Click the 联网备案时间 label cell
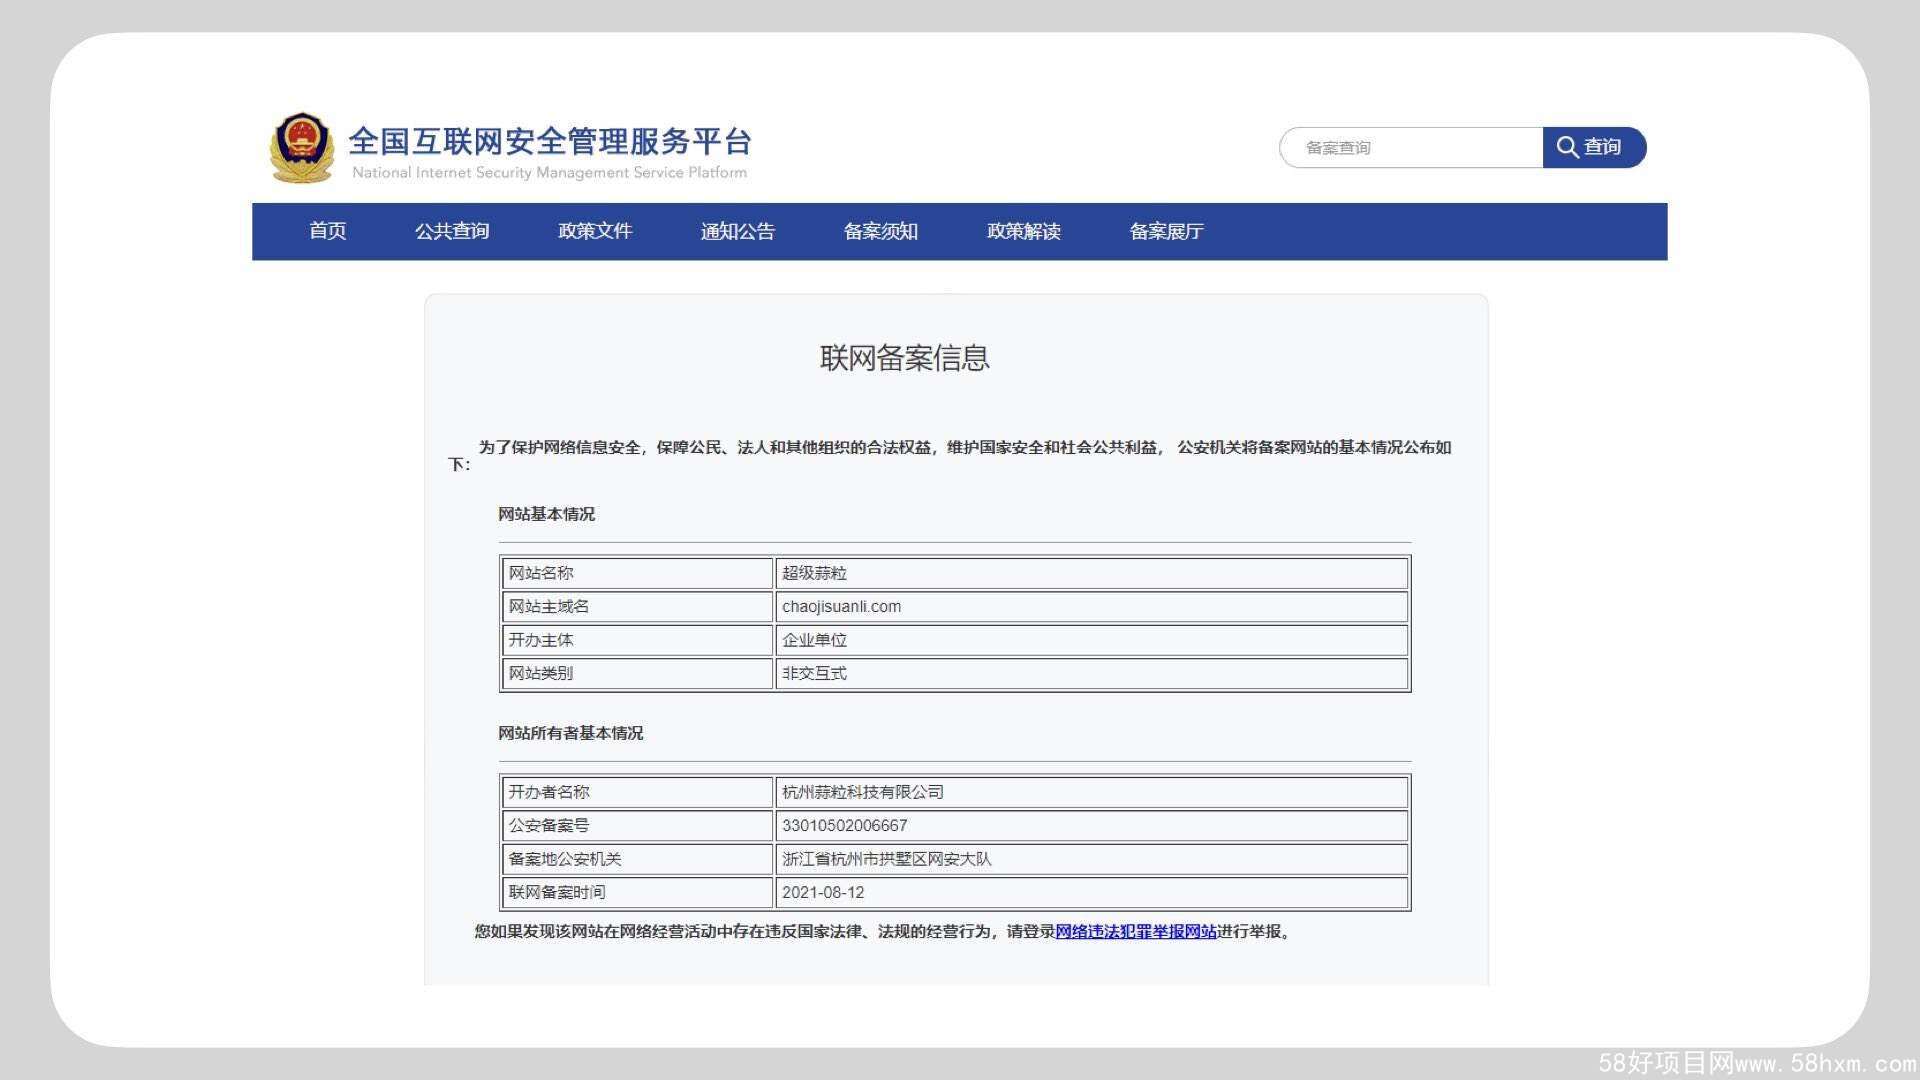Screen dimensions: 1920x1080 [x=637, y=892]
